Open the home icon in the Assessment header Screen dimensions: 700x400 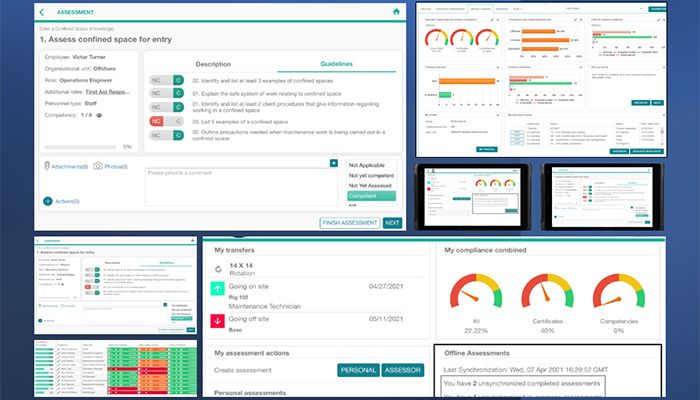tap(396, 12)
